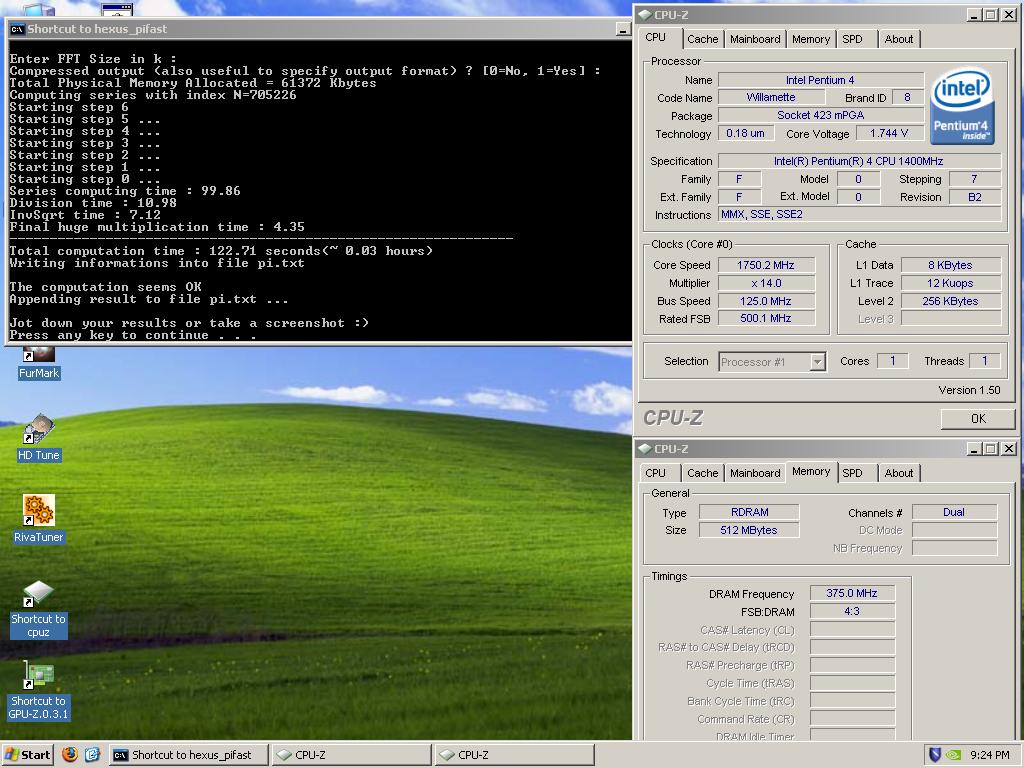Click the Socket 423 mPGA package field

[820, 115]
